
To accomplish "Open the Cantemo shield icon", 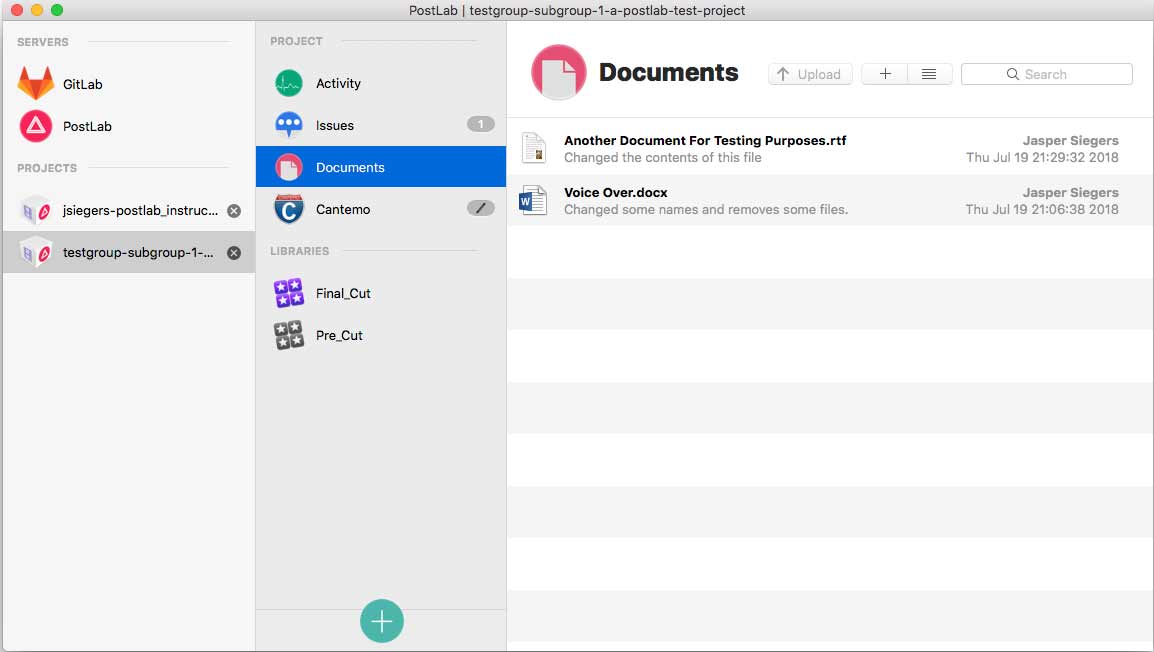I will point(288,209).
